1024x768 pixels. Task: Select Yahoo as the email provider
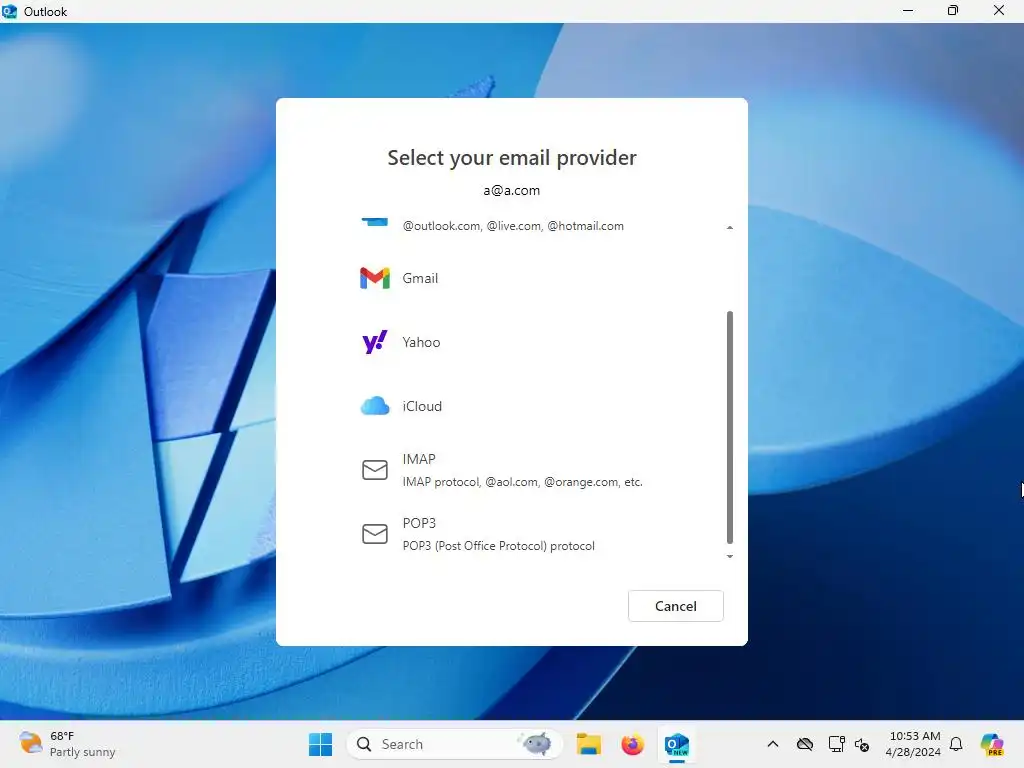click(x=421, y=342)
